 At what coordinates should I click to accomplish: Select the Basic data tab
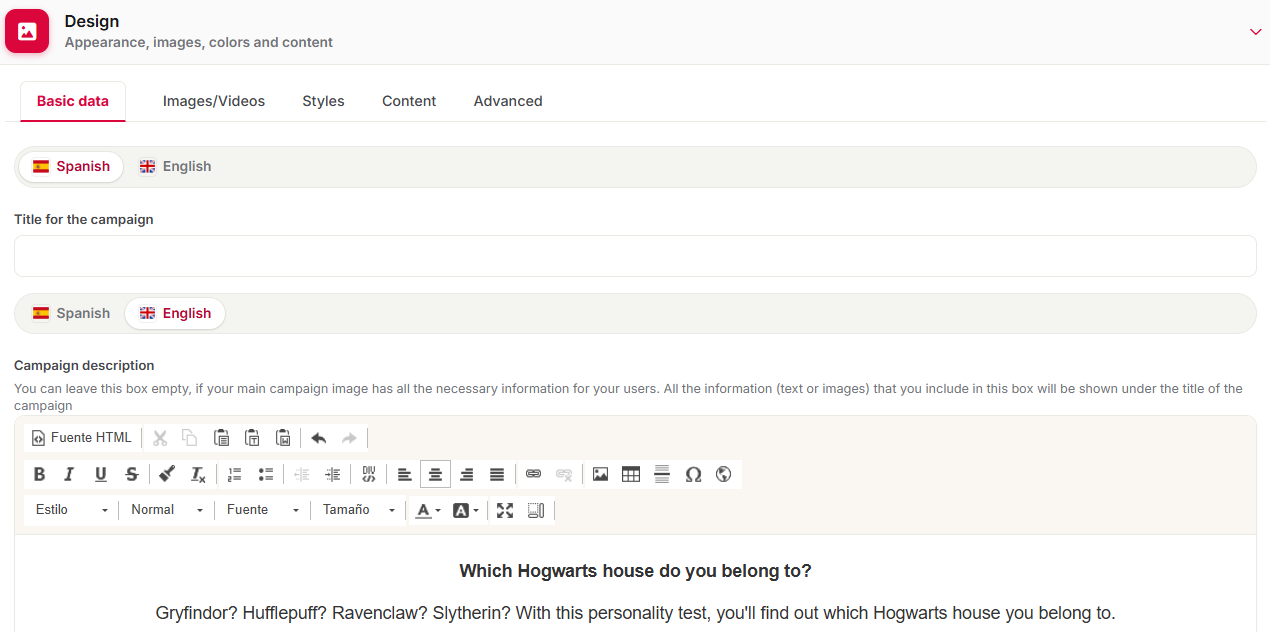coord(73,101)
